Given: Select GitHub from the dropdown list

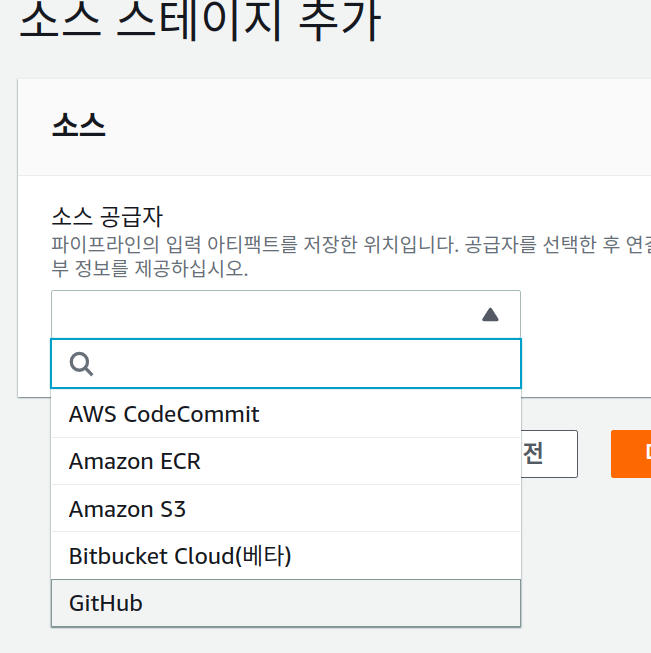Looking at the screenshot, I should (286, 603).
